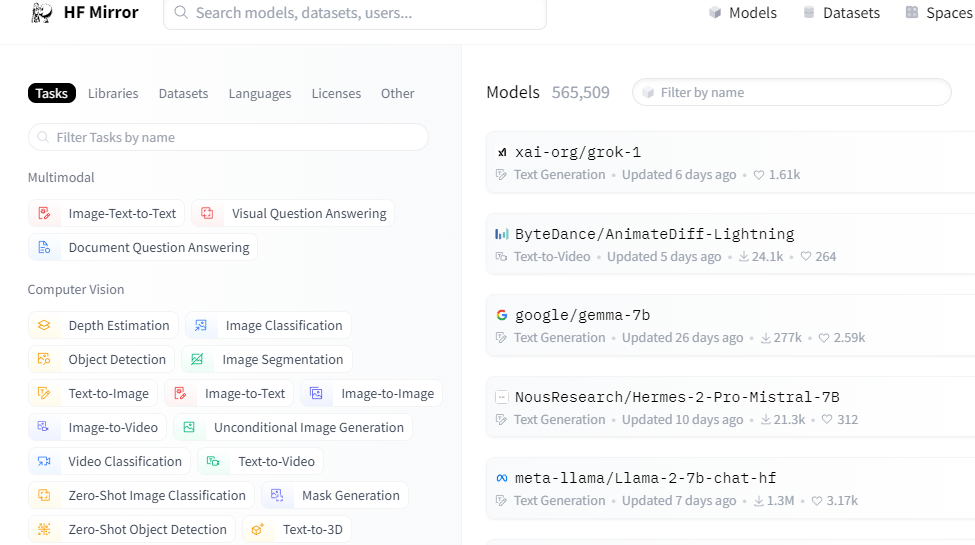Switch to the Libraries filter tab

coord(113,93)
